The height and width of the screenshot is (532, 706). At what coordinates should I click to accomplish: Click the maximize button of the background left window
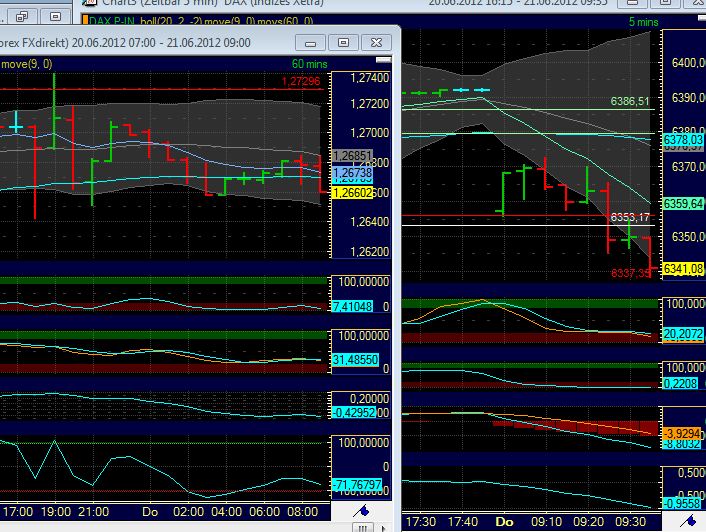pos(55,17)
